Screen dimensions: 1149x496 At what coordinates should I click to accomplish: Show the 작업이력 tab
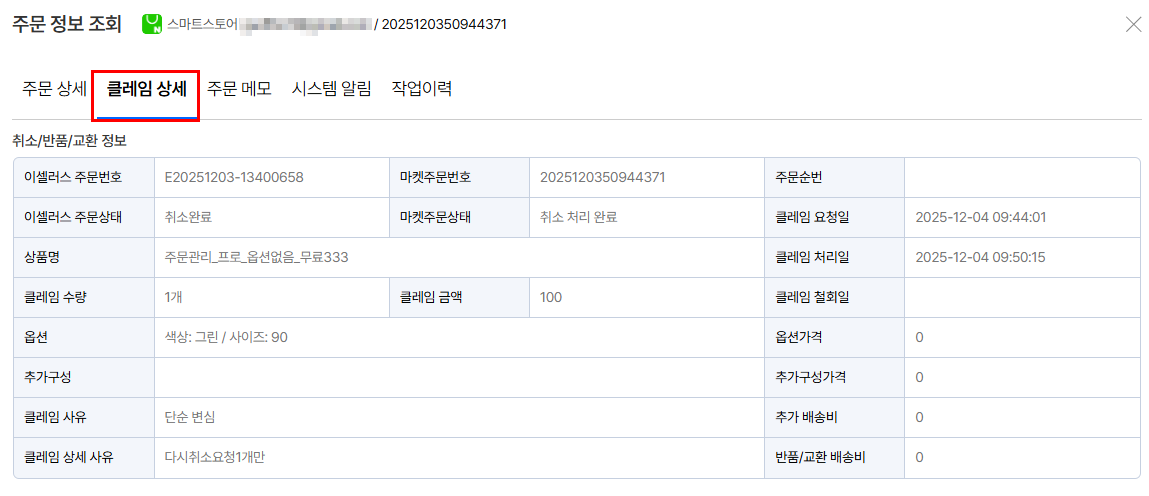pyautogui.click(x=422, y=89)
